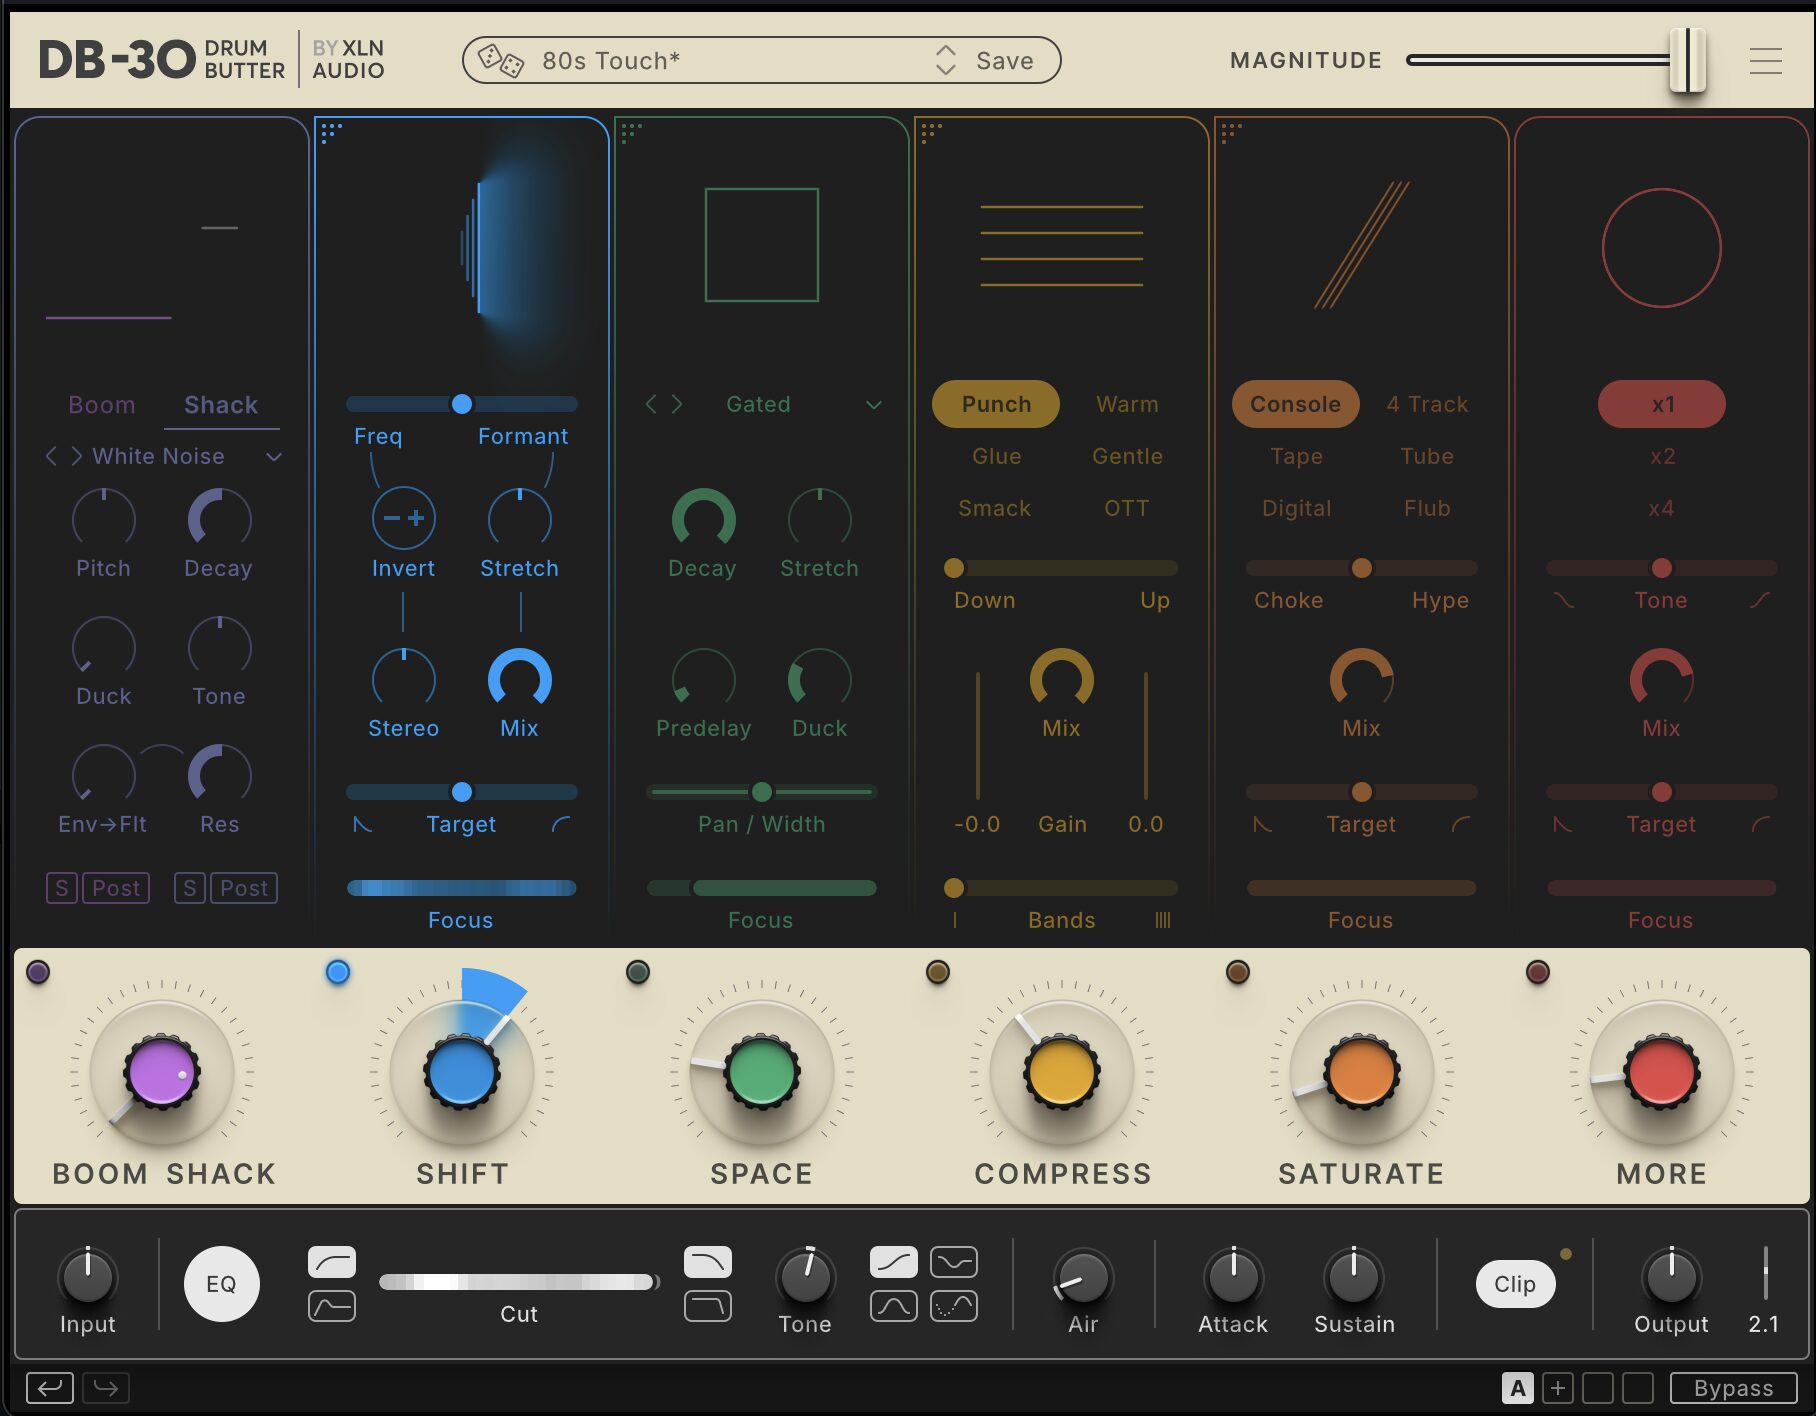Screen dimensions: 1816x1416
Task: Open the hamburger menu icon
Action: coord(1765,61)
